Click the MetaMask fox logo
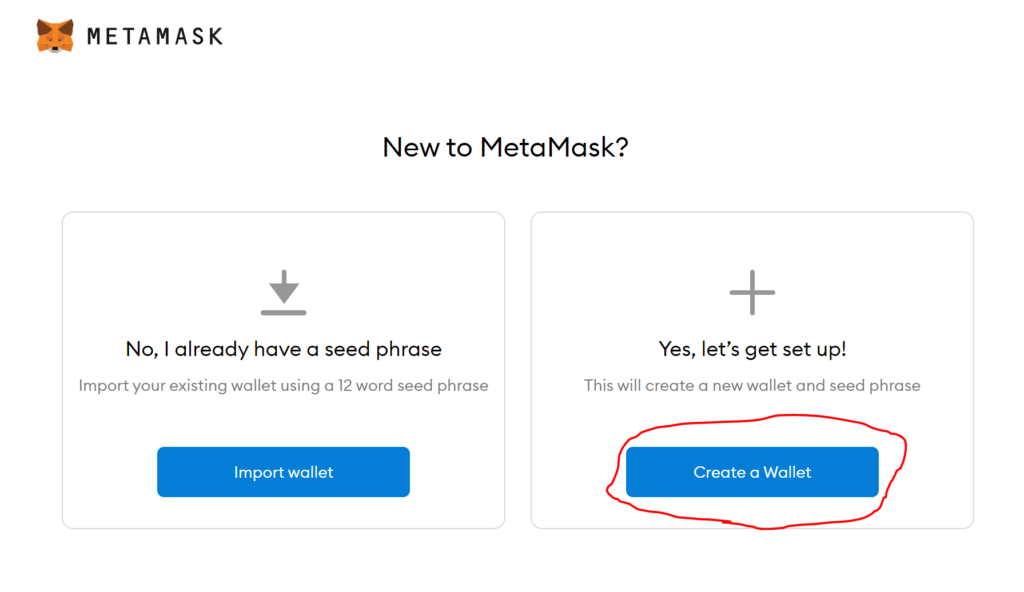 click(55, 36)
